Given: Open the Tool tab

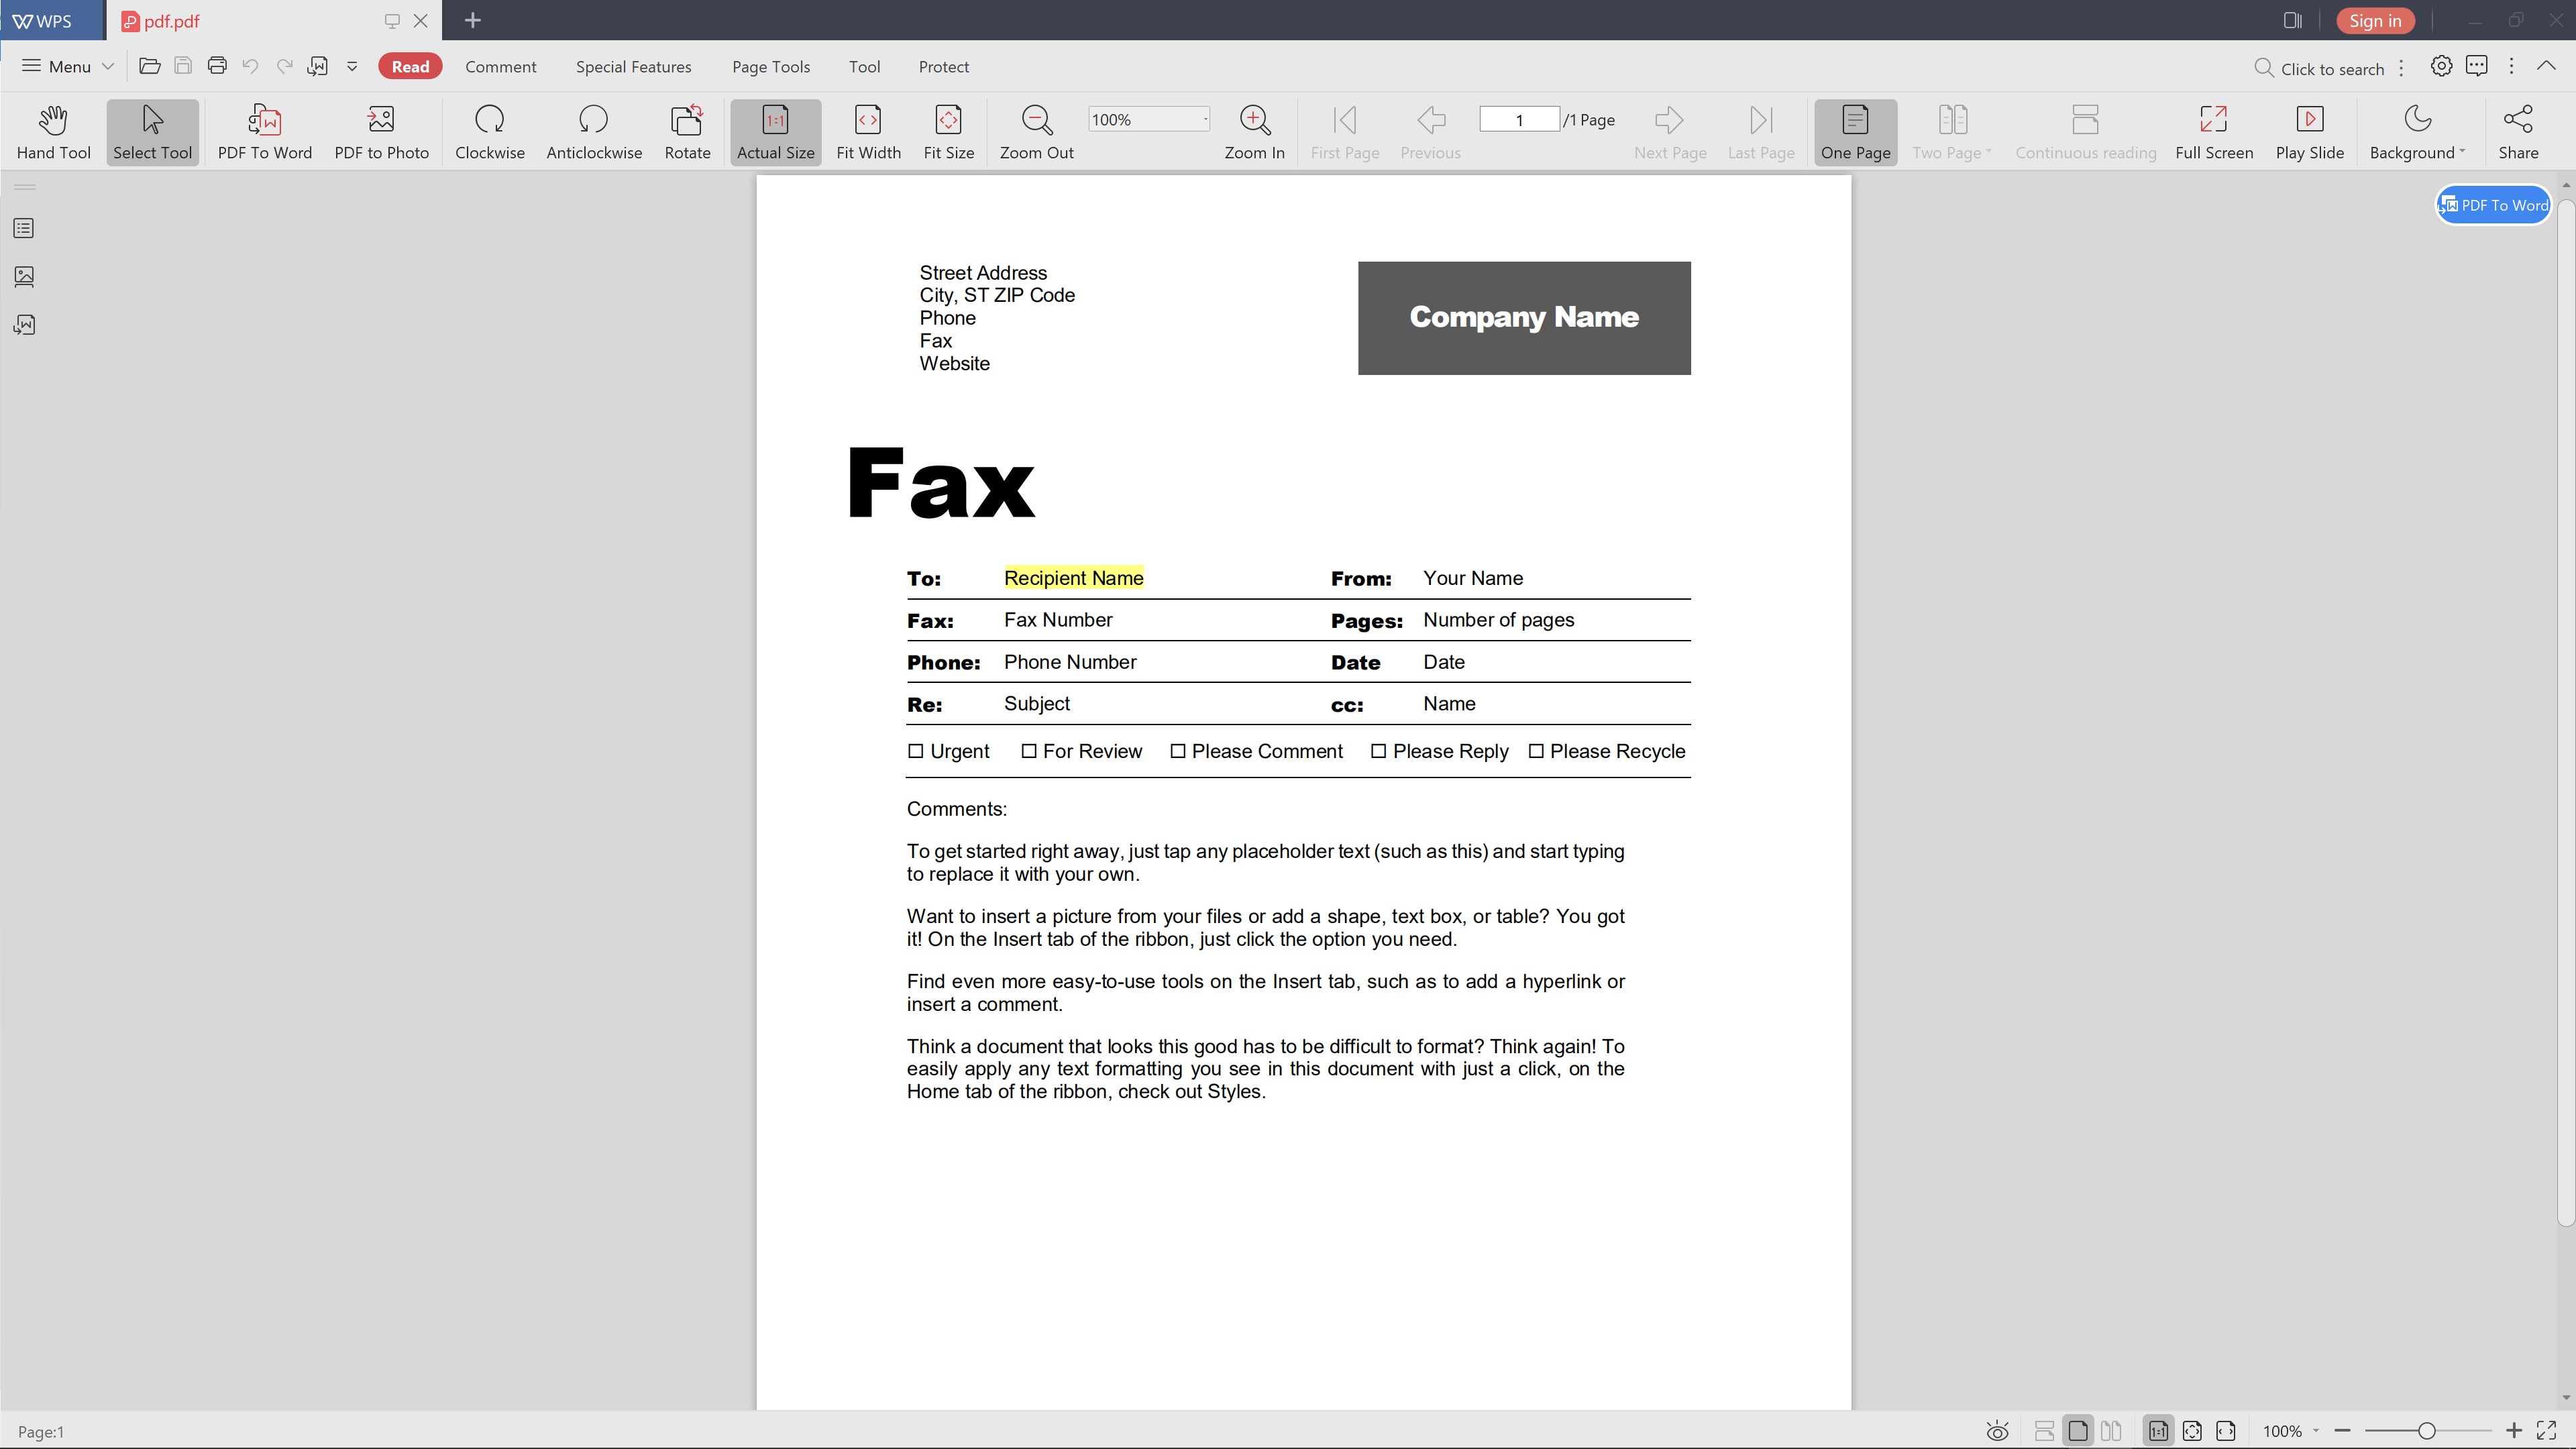Looking at the screenshot, I should coord(864,66).
